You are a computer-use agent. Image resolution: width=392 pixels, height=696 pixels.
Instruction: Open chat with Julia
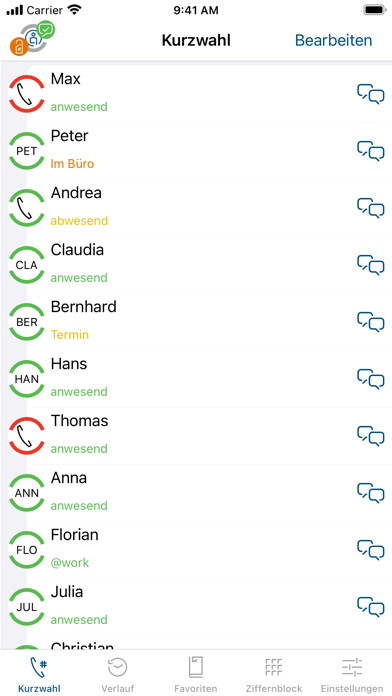tap(371, 607)
